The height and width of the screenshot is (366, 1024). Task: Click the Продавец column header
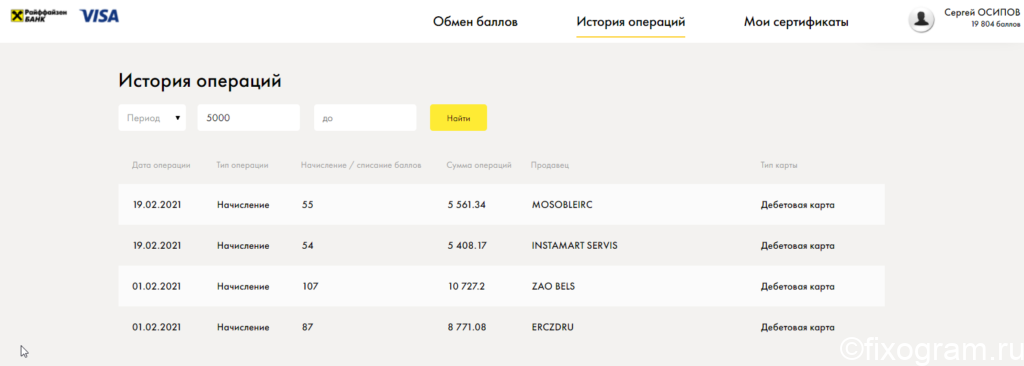550,165
